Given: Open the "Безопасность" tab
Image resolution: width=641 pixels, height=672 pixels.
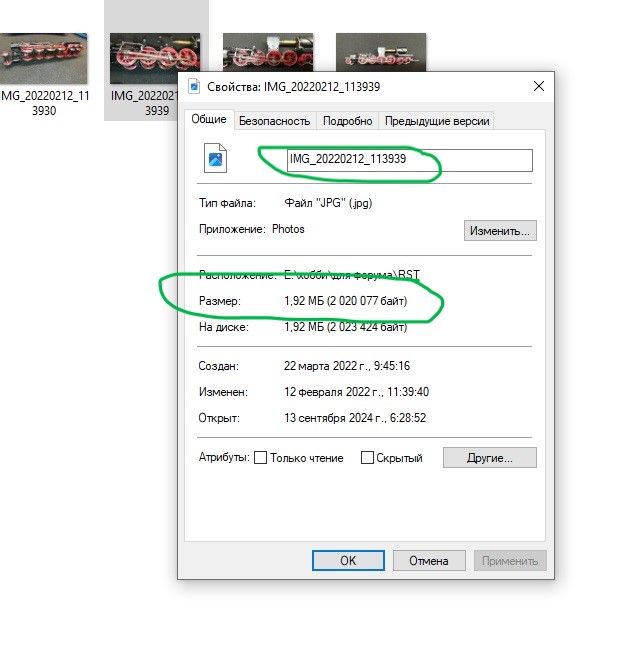Looking at the screenshot, I should (275, 121).
